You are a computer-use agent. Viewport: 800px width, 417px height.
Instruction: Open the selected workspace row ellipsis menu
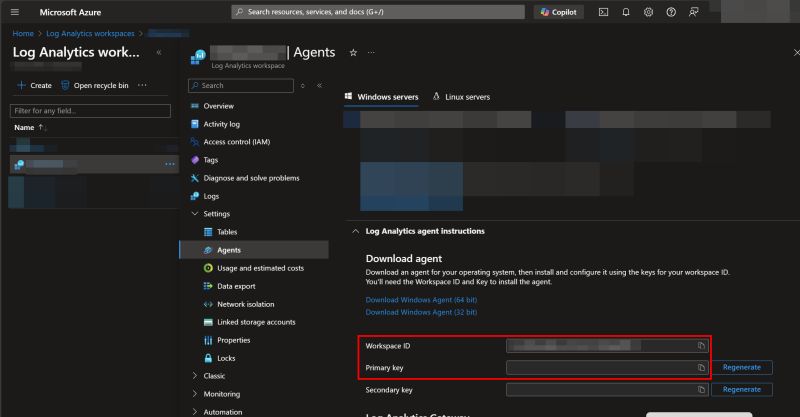pyautogui.click(x=170, y=164)
